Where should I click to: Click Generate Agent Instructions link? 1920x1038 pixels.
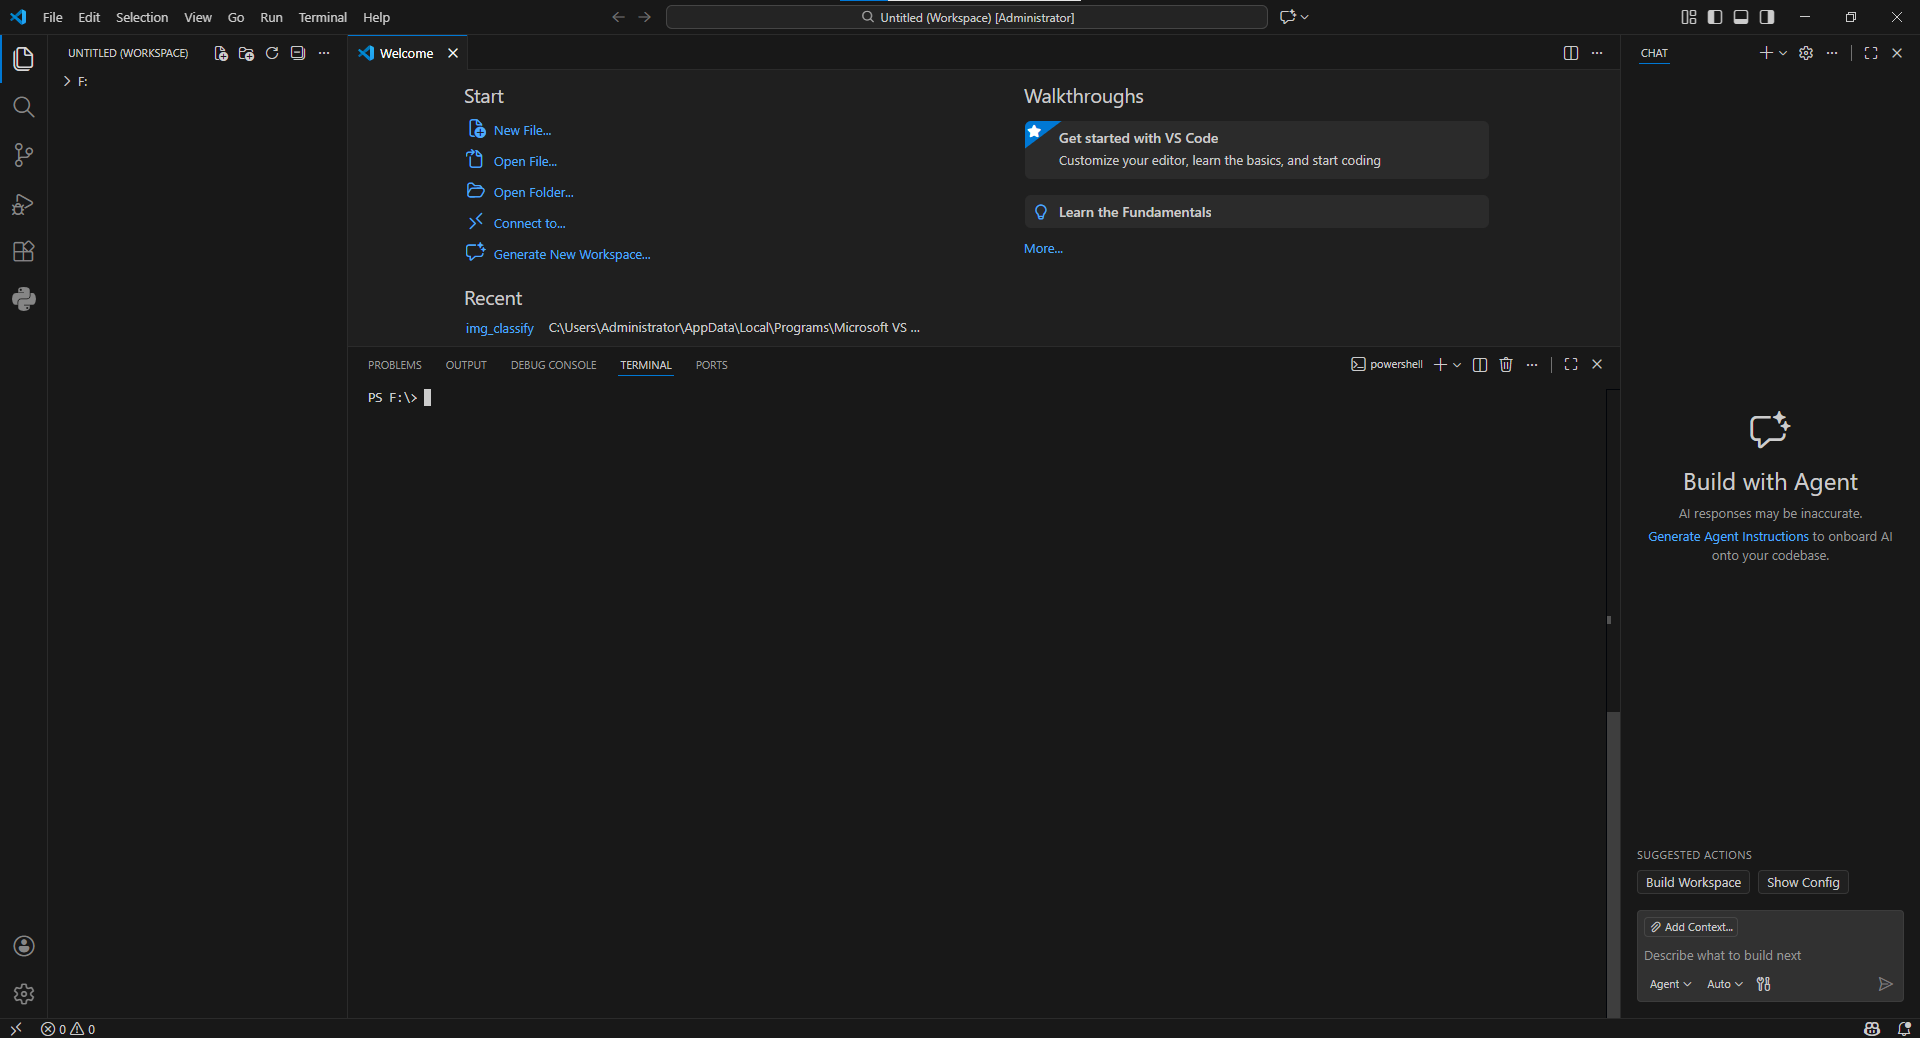point(1728,537)
